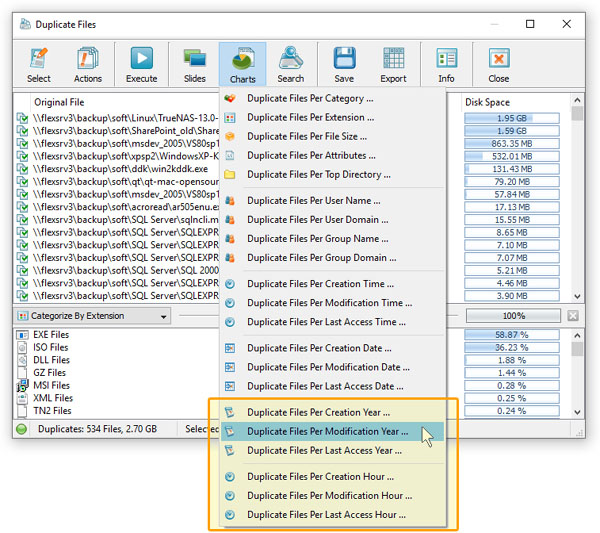Open the Categorize By Extension dropdown
This screenshot has height=533, width=600.
pos(93,316)
